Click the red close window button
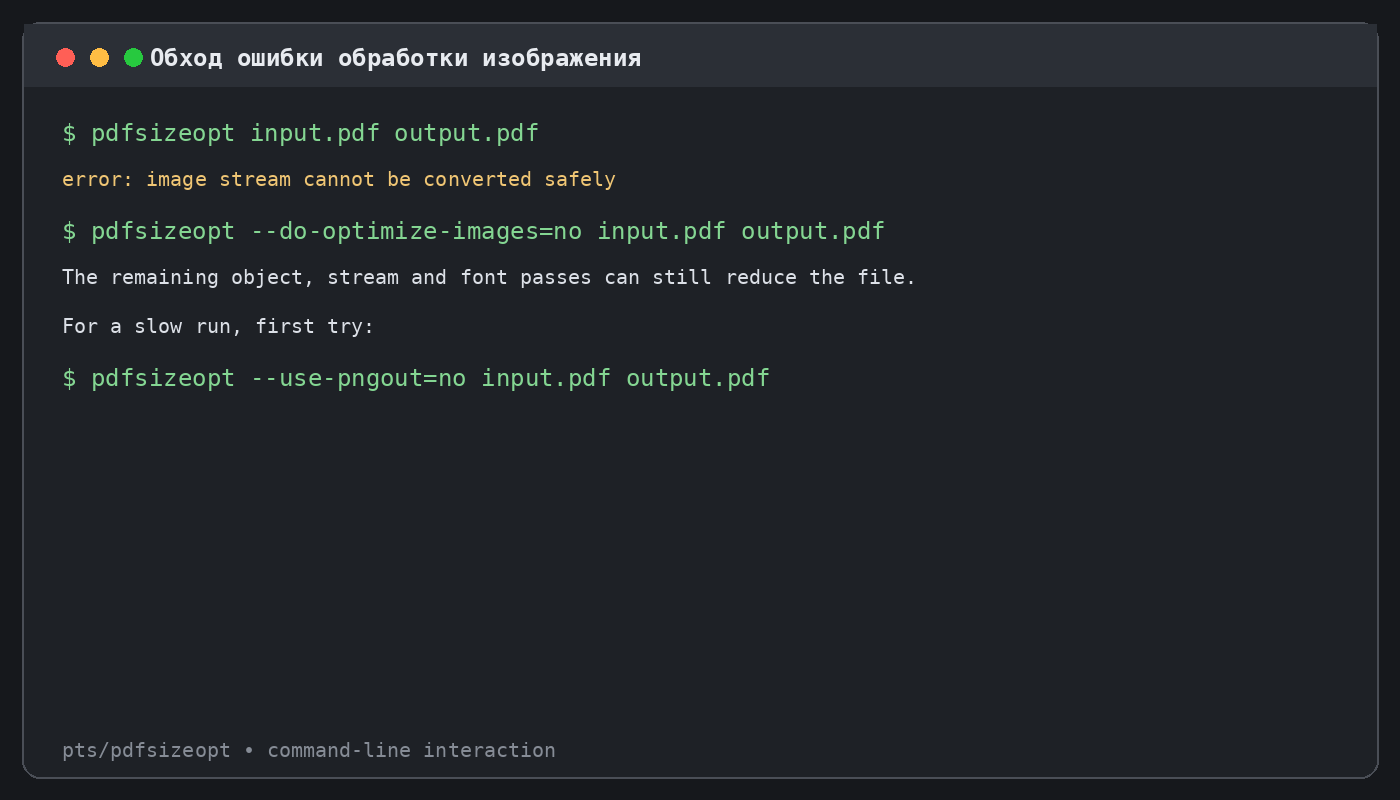Viewport: 1400px width, 800px height. pyautogui.click(x=66, y=58)
